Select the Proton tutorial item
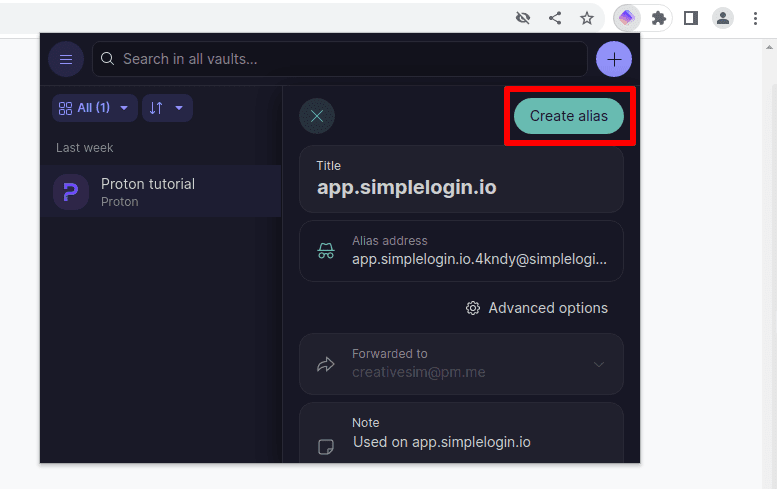Image resolution: width=777 pixels, height=489 pixels. [161, 192]
